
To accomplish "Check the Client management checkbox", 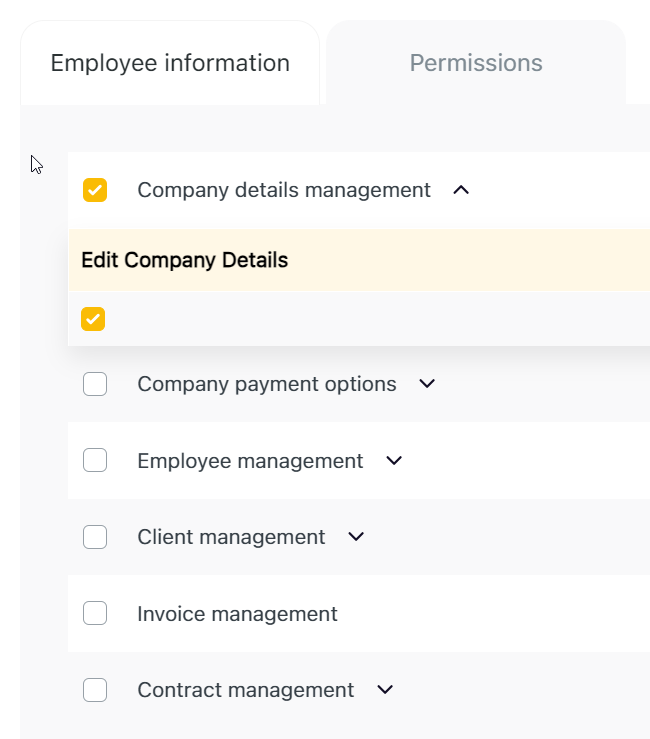I will pyautogui.click(x=95, y=537).
